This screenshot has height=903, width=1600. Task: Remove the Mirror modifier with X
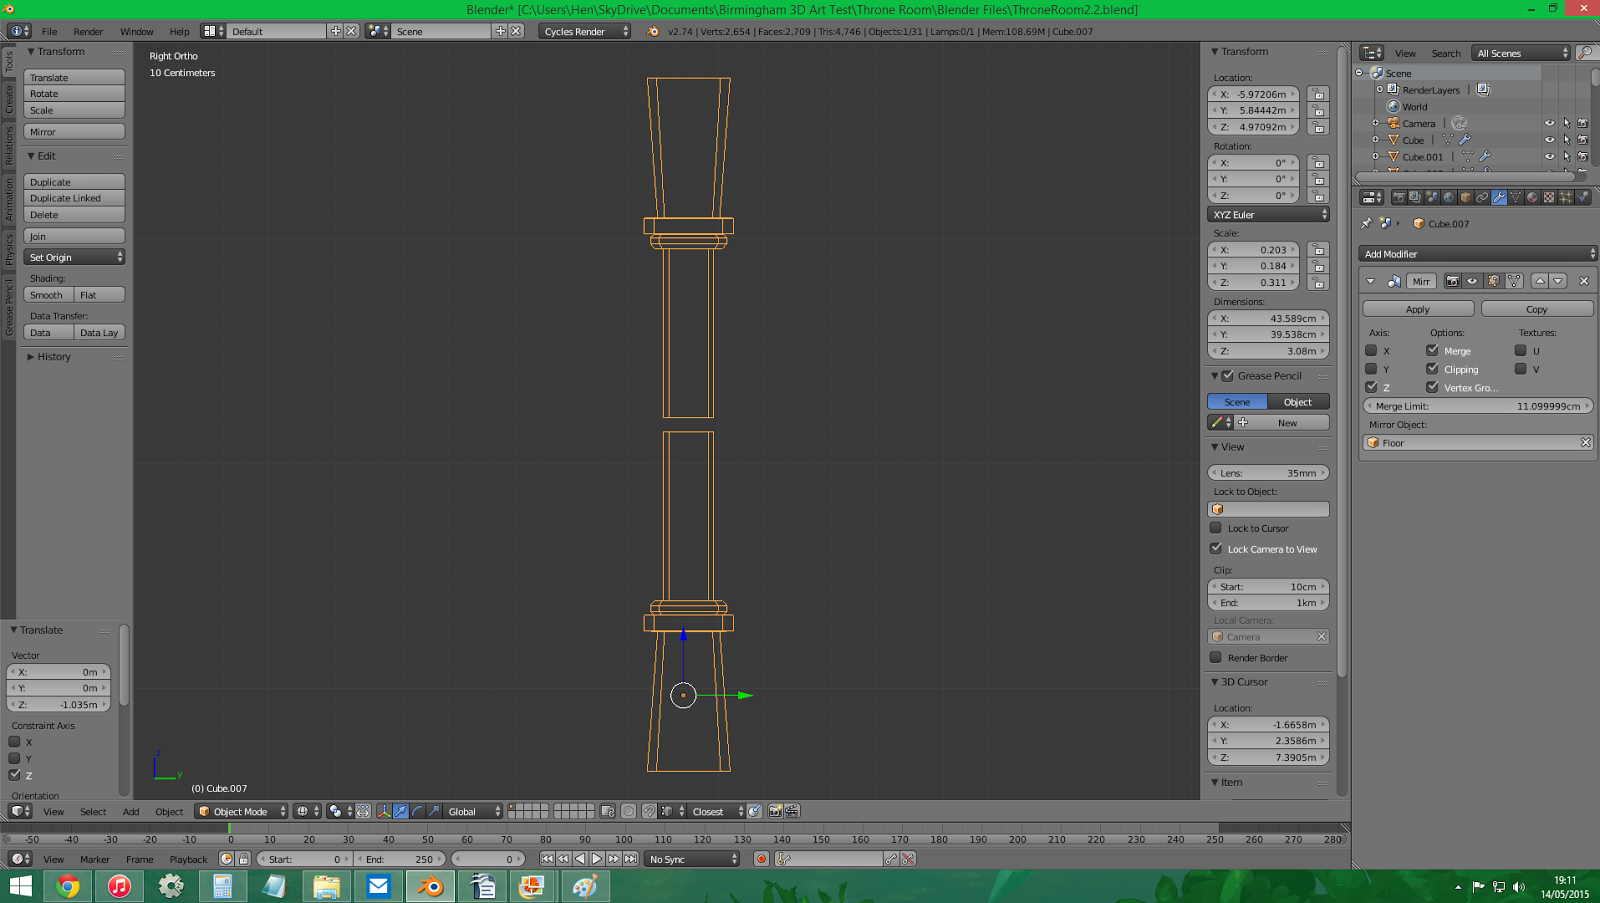tap(1584, 281)
